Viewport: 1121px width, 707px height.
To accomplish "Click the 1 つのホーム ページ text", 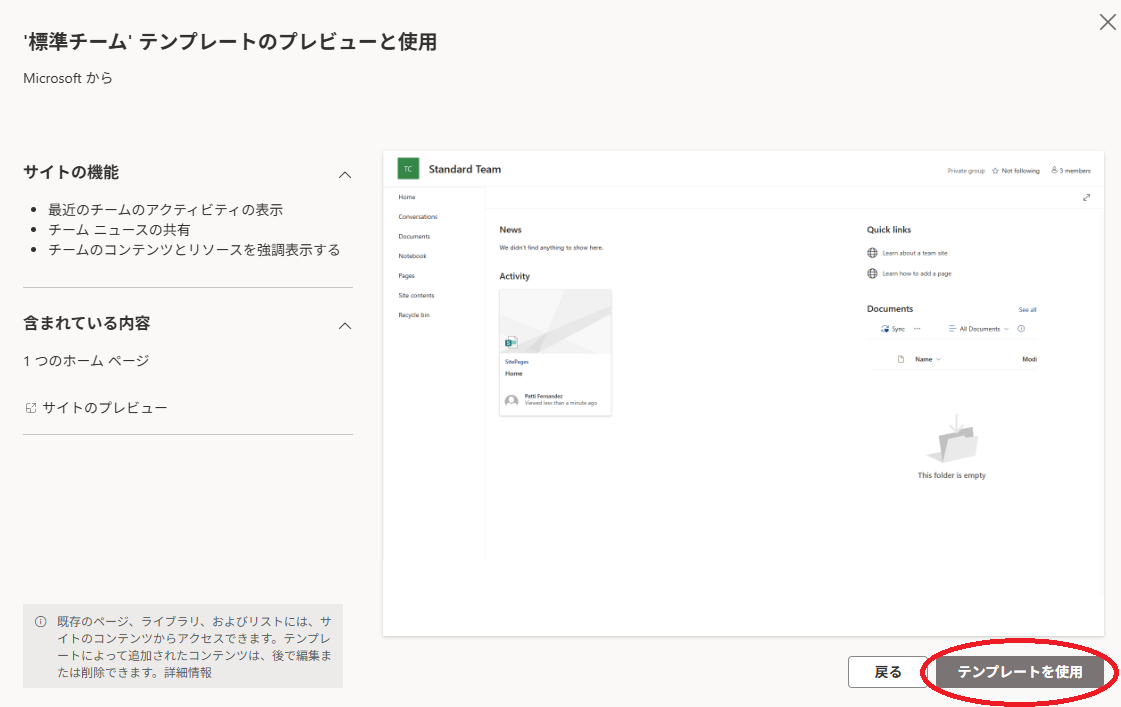I will point(87,361).
